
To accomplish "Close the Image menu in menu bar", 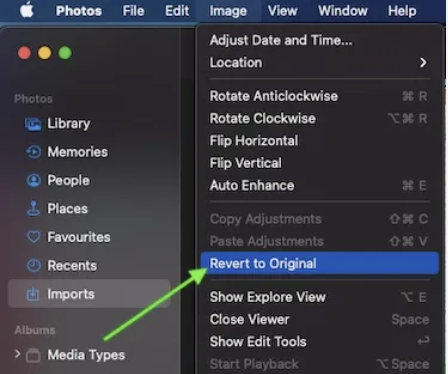I will [228, 11].
